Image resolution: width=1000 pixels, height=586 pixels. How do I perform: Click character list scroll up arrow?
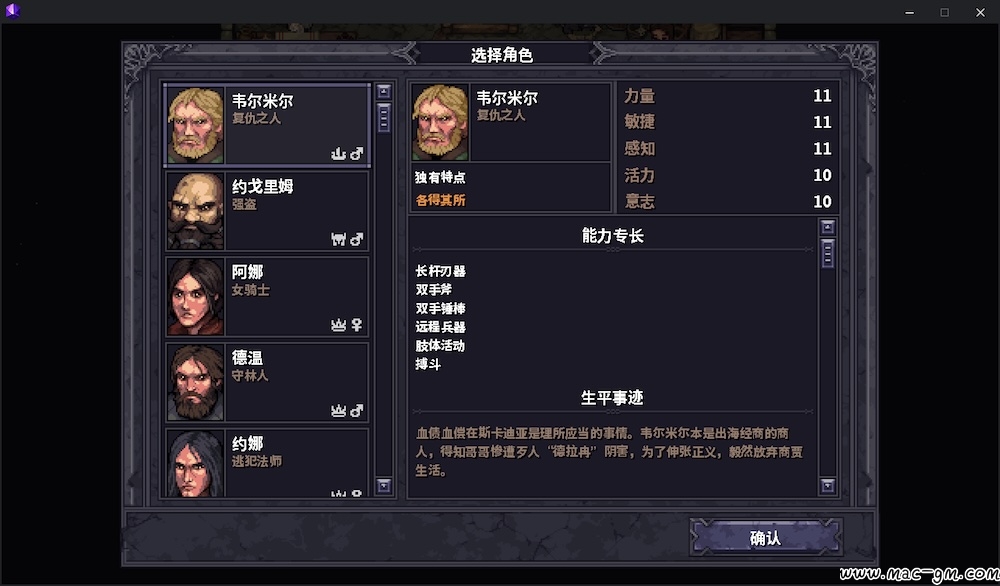point(383,92)
